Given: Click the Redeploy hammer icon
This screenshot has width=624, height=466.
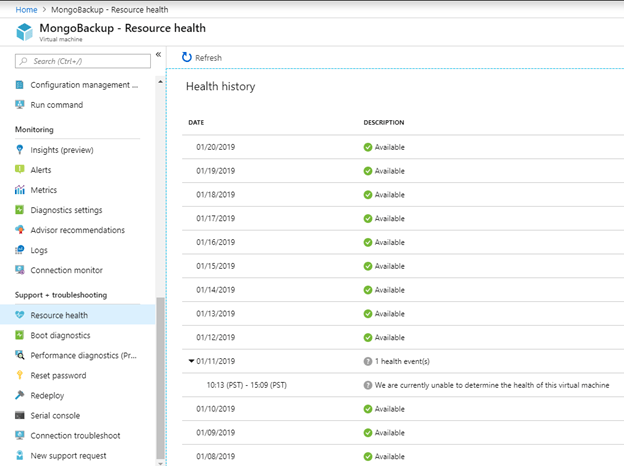Looking at the screenshot, I should (x=20, y=395).
